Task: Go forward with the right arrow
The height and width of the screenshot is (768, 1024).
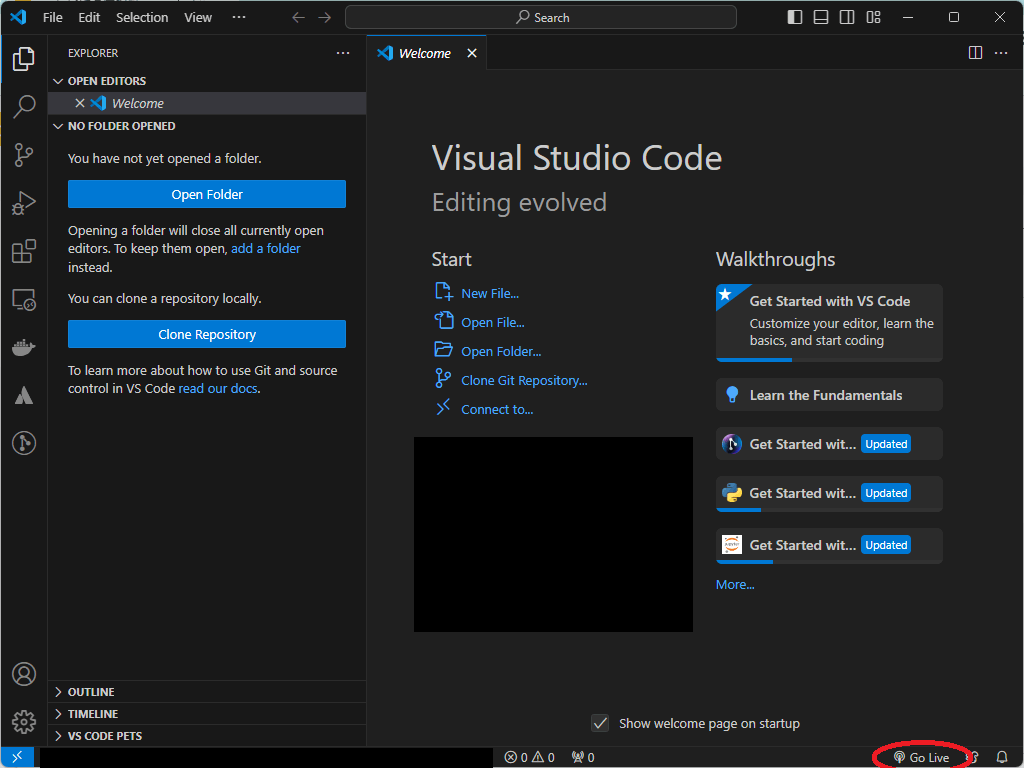Action: 325,18
